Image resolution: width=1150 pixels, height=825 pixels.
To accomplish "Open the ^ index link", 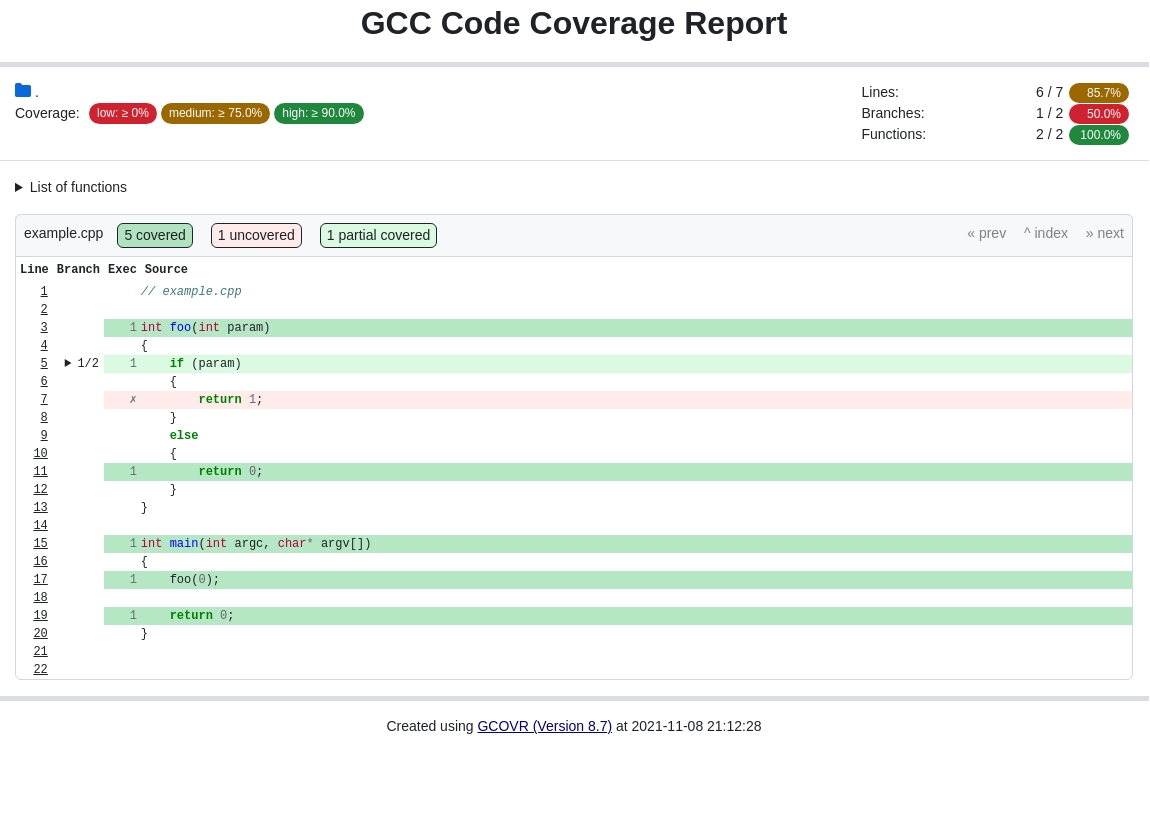I will click(1046, 233).
